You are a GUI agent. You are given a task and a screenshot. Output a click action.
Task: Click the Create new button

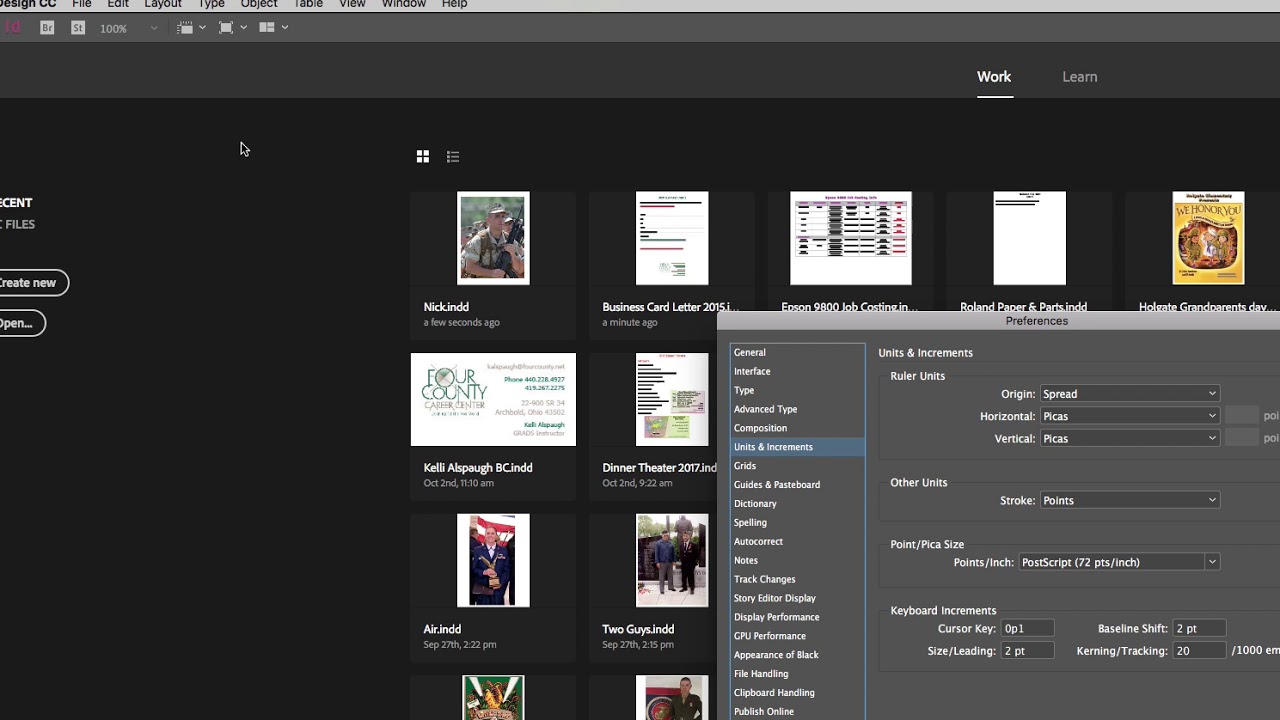(32, 283)
